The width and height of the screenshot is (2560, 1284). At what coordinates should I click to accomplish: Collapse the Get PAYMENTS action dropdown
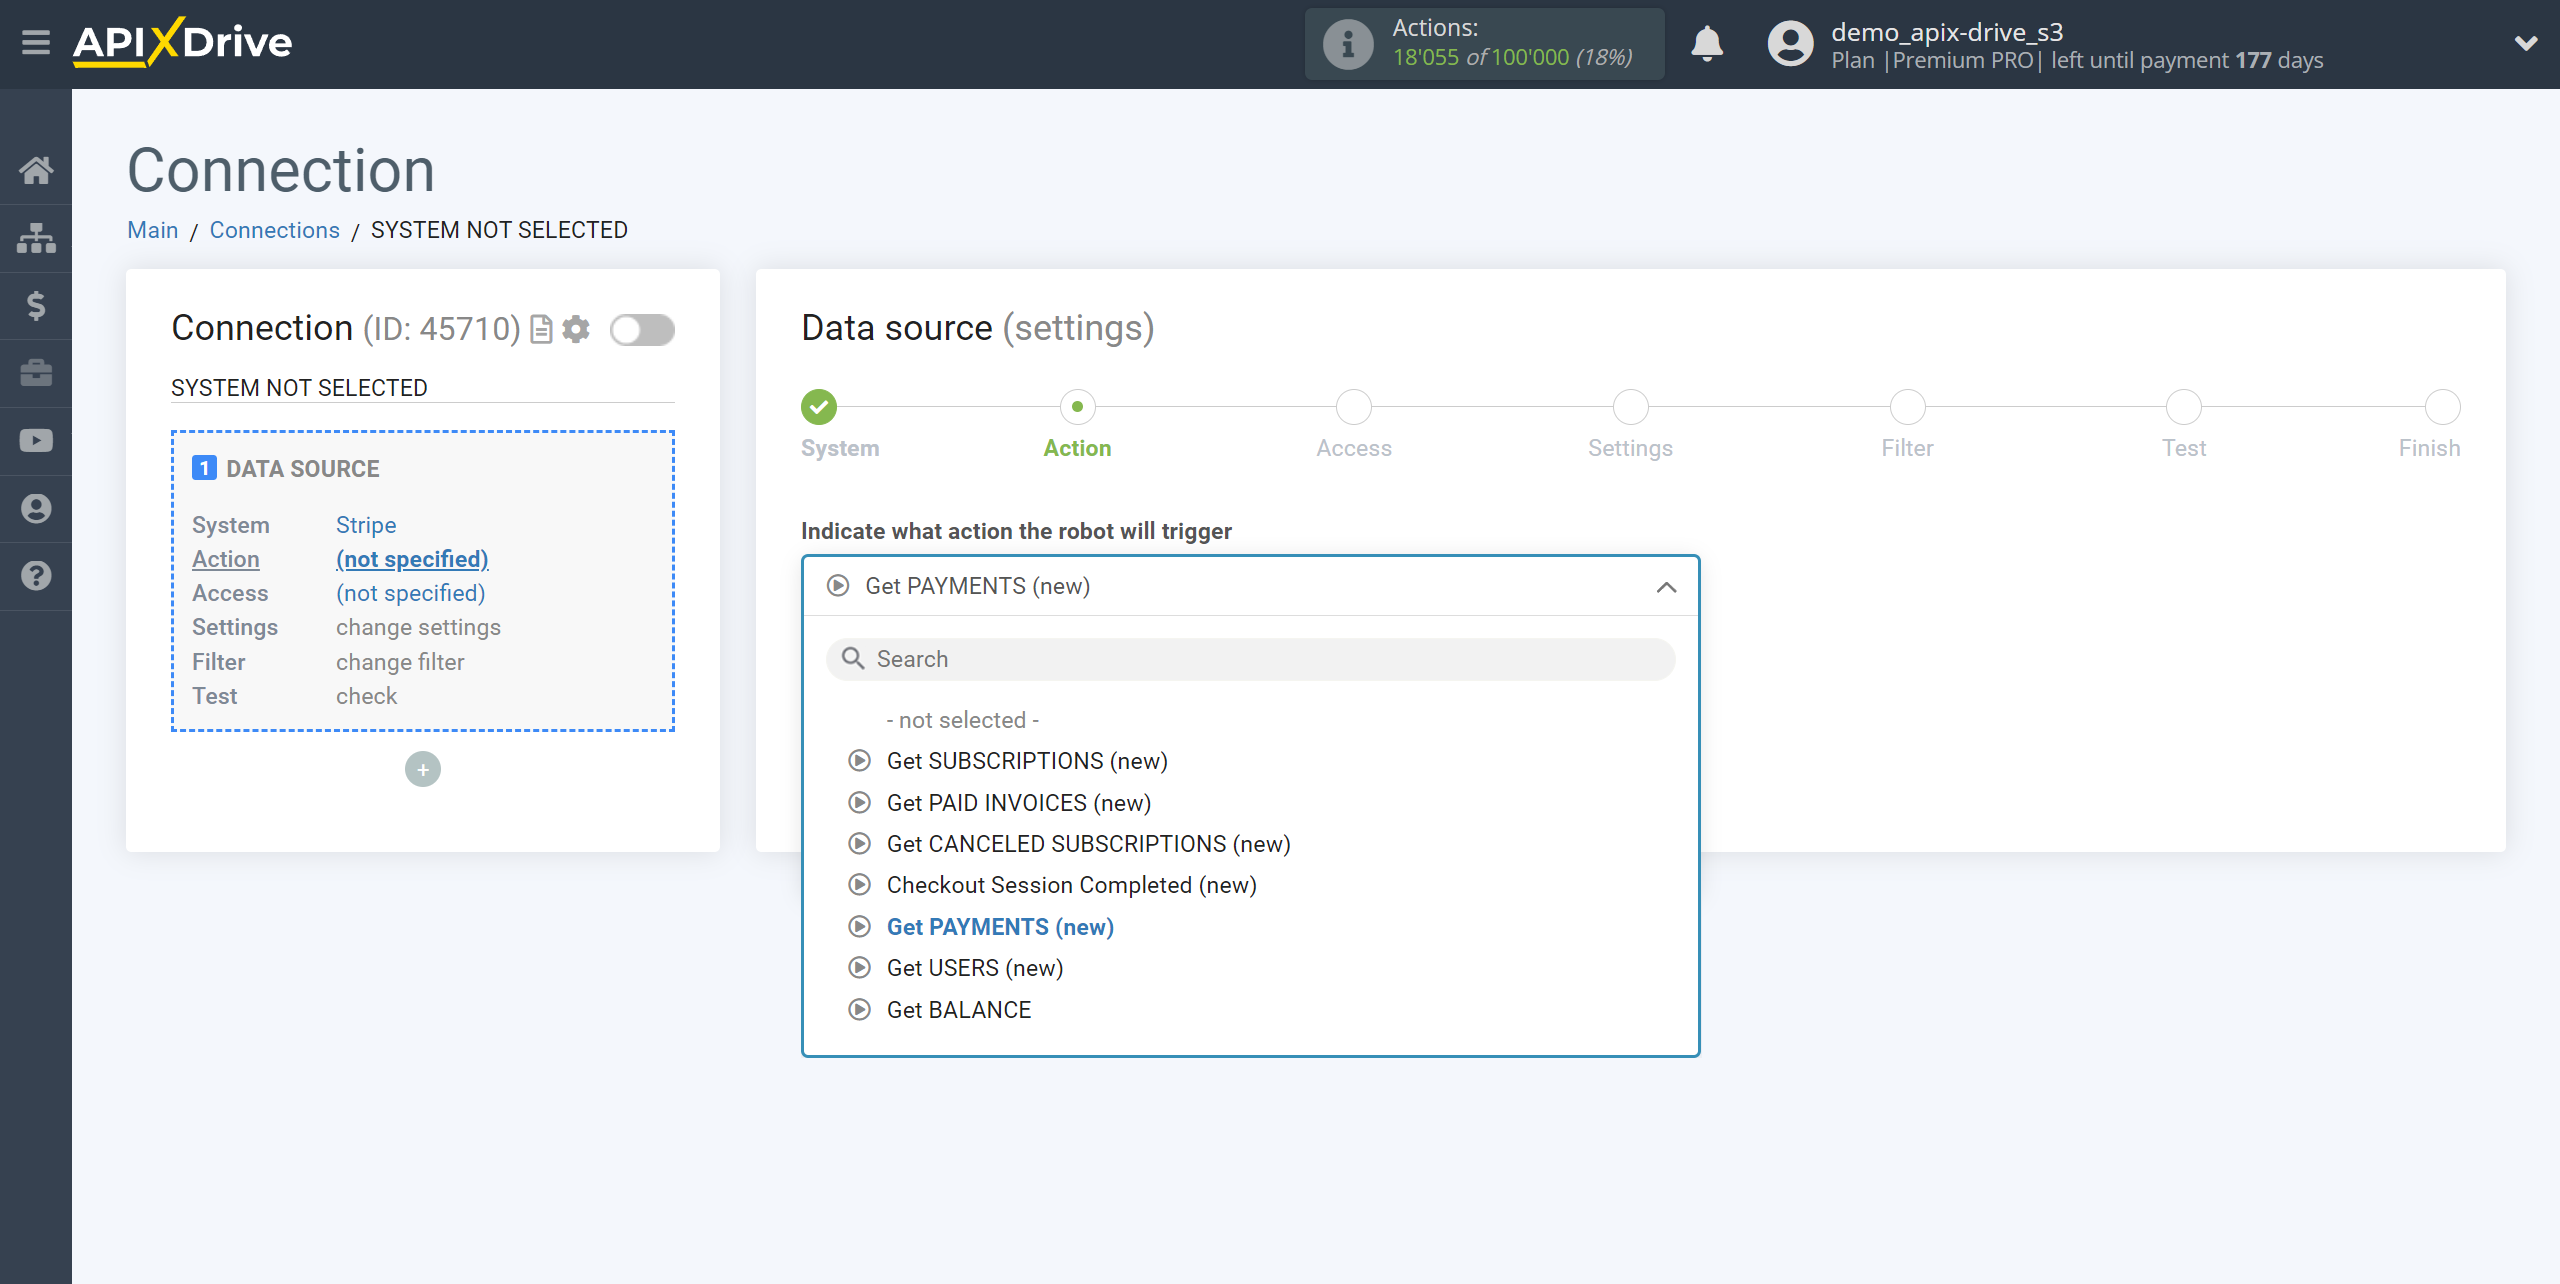(1250, 586)
